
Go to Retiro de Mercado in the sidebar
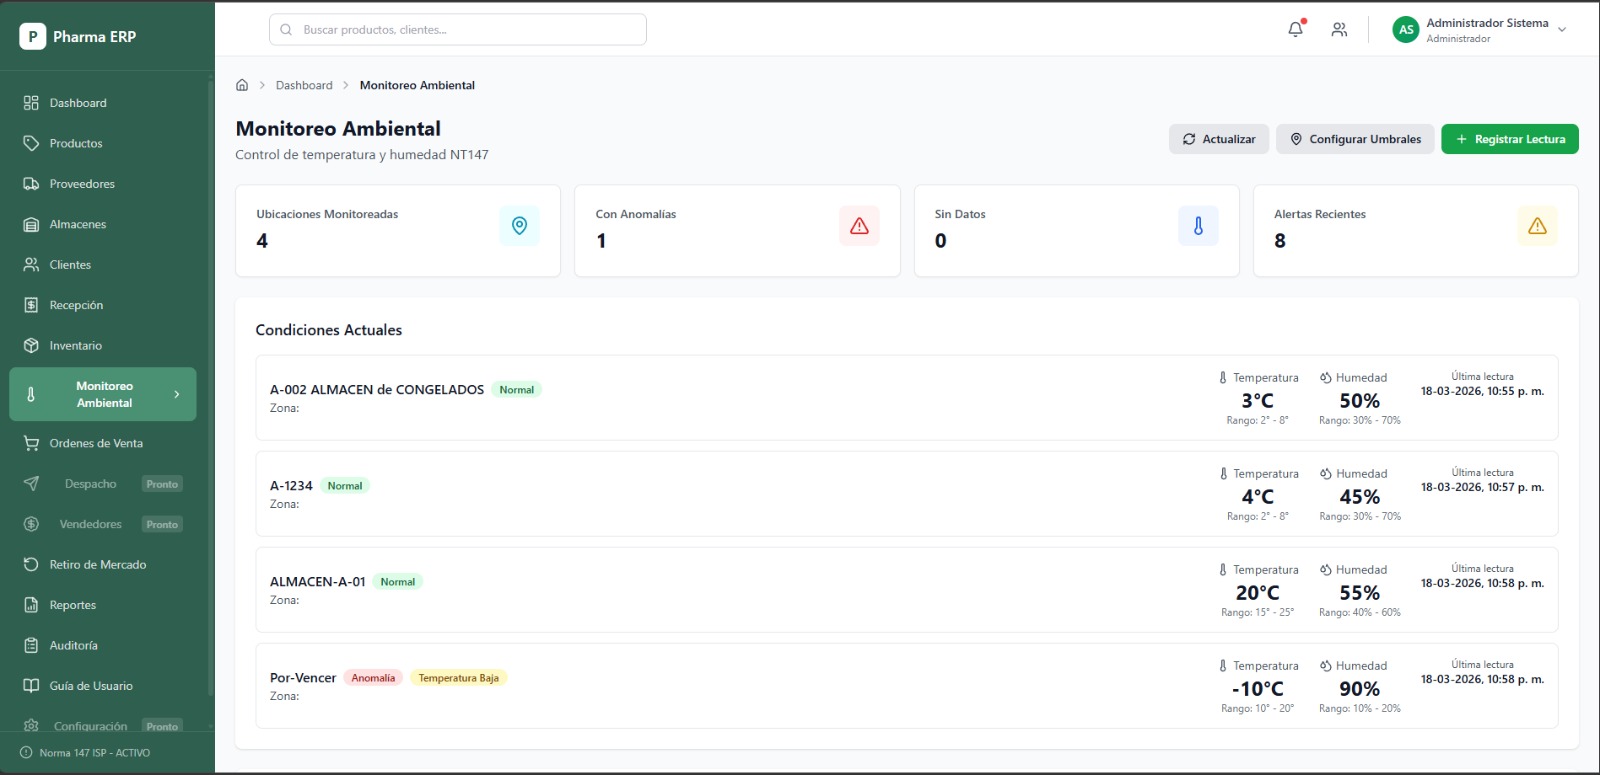97,565
